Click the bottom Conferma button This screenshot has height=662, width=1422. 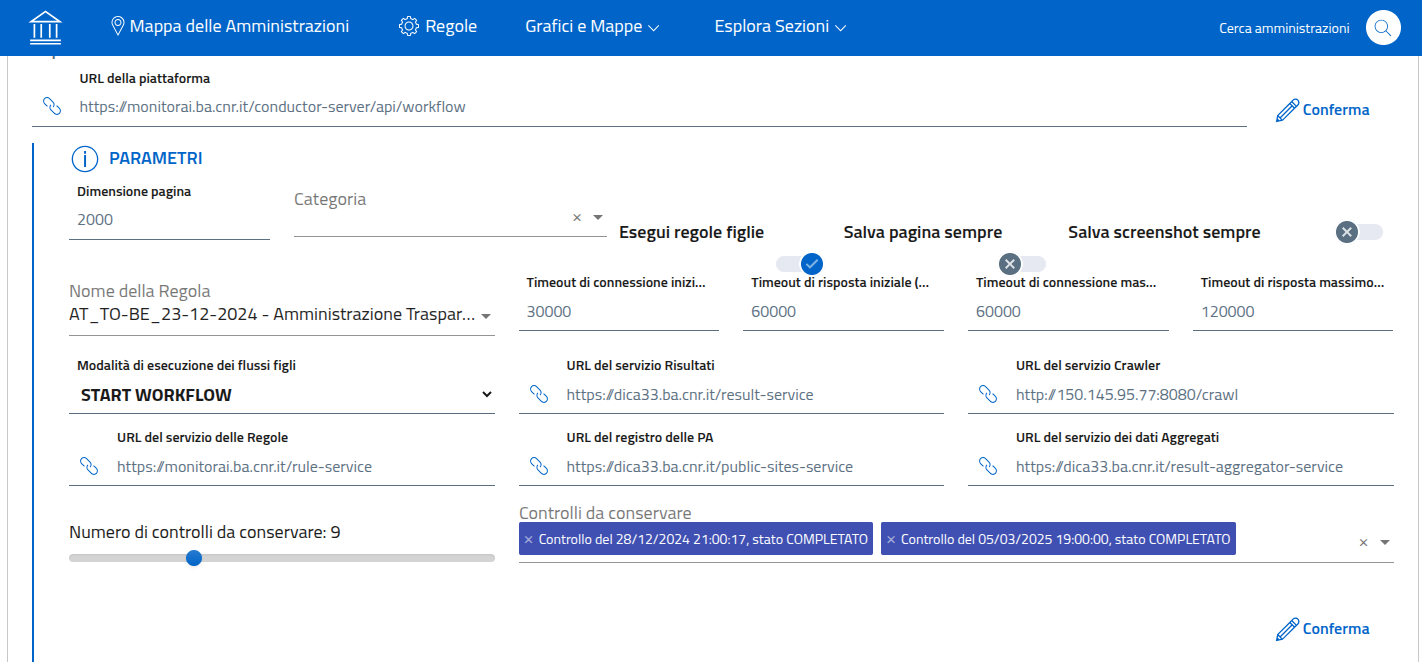point(1322,629)
